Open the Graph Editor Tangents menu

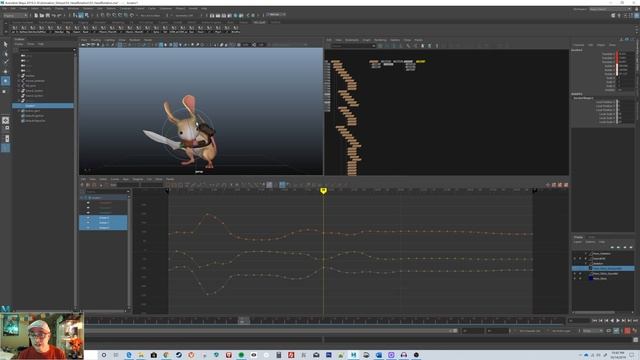tap(138, 179)
